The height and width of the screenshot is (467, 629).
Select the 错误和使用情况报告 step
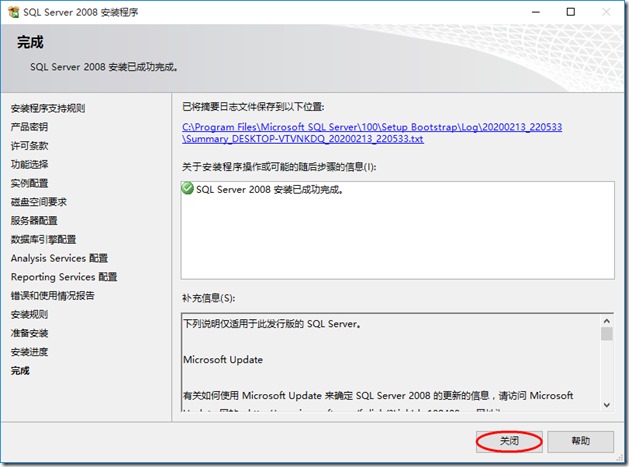pos(53,296)
